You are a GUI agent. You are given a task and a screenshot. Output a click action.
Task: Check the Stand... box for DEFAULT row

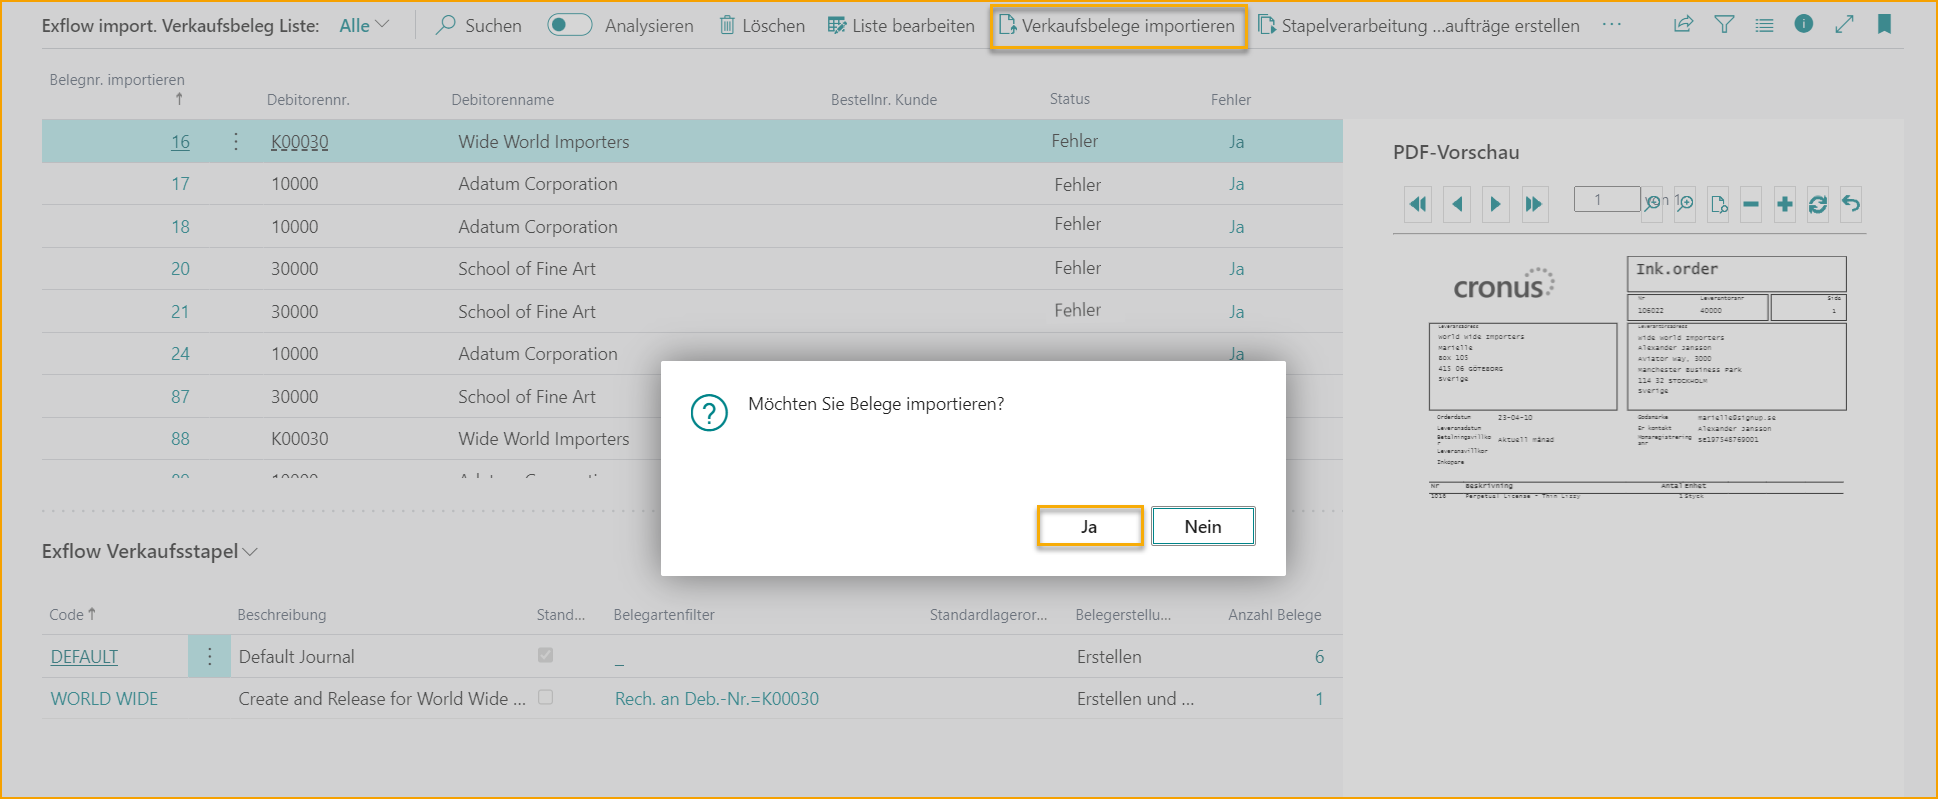tap(545, 655)
